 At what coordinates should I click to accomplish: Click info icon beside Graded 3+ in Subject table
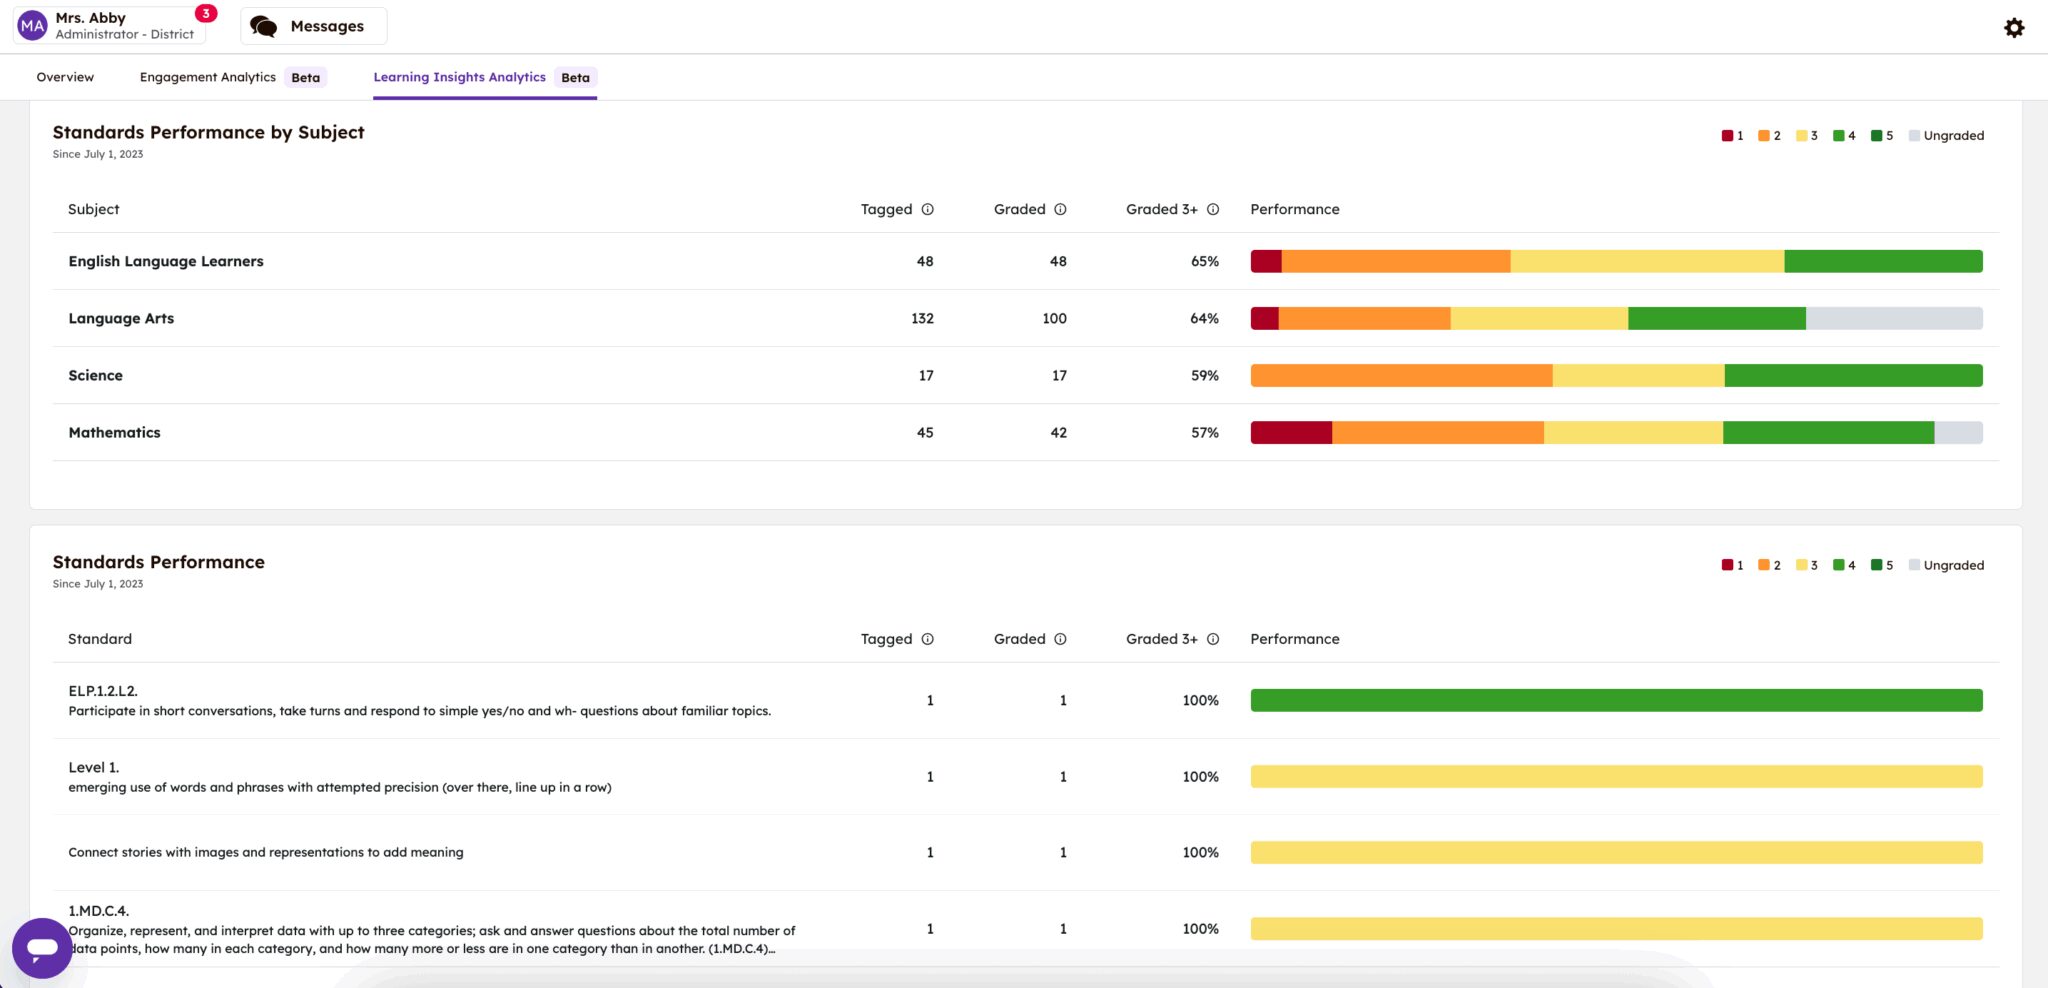click(1212, 209)
